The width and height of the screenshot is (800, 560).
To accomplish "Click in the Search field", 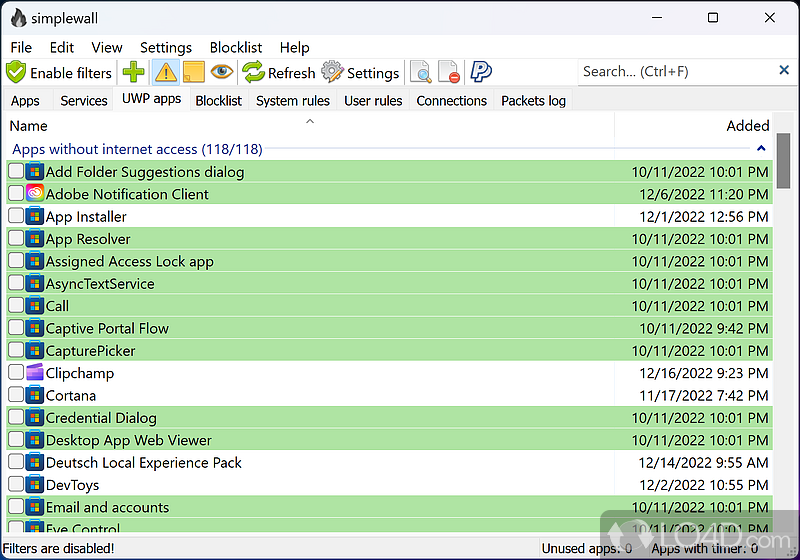I will click(x=676, y=71).
